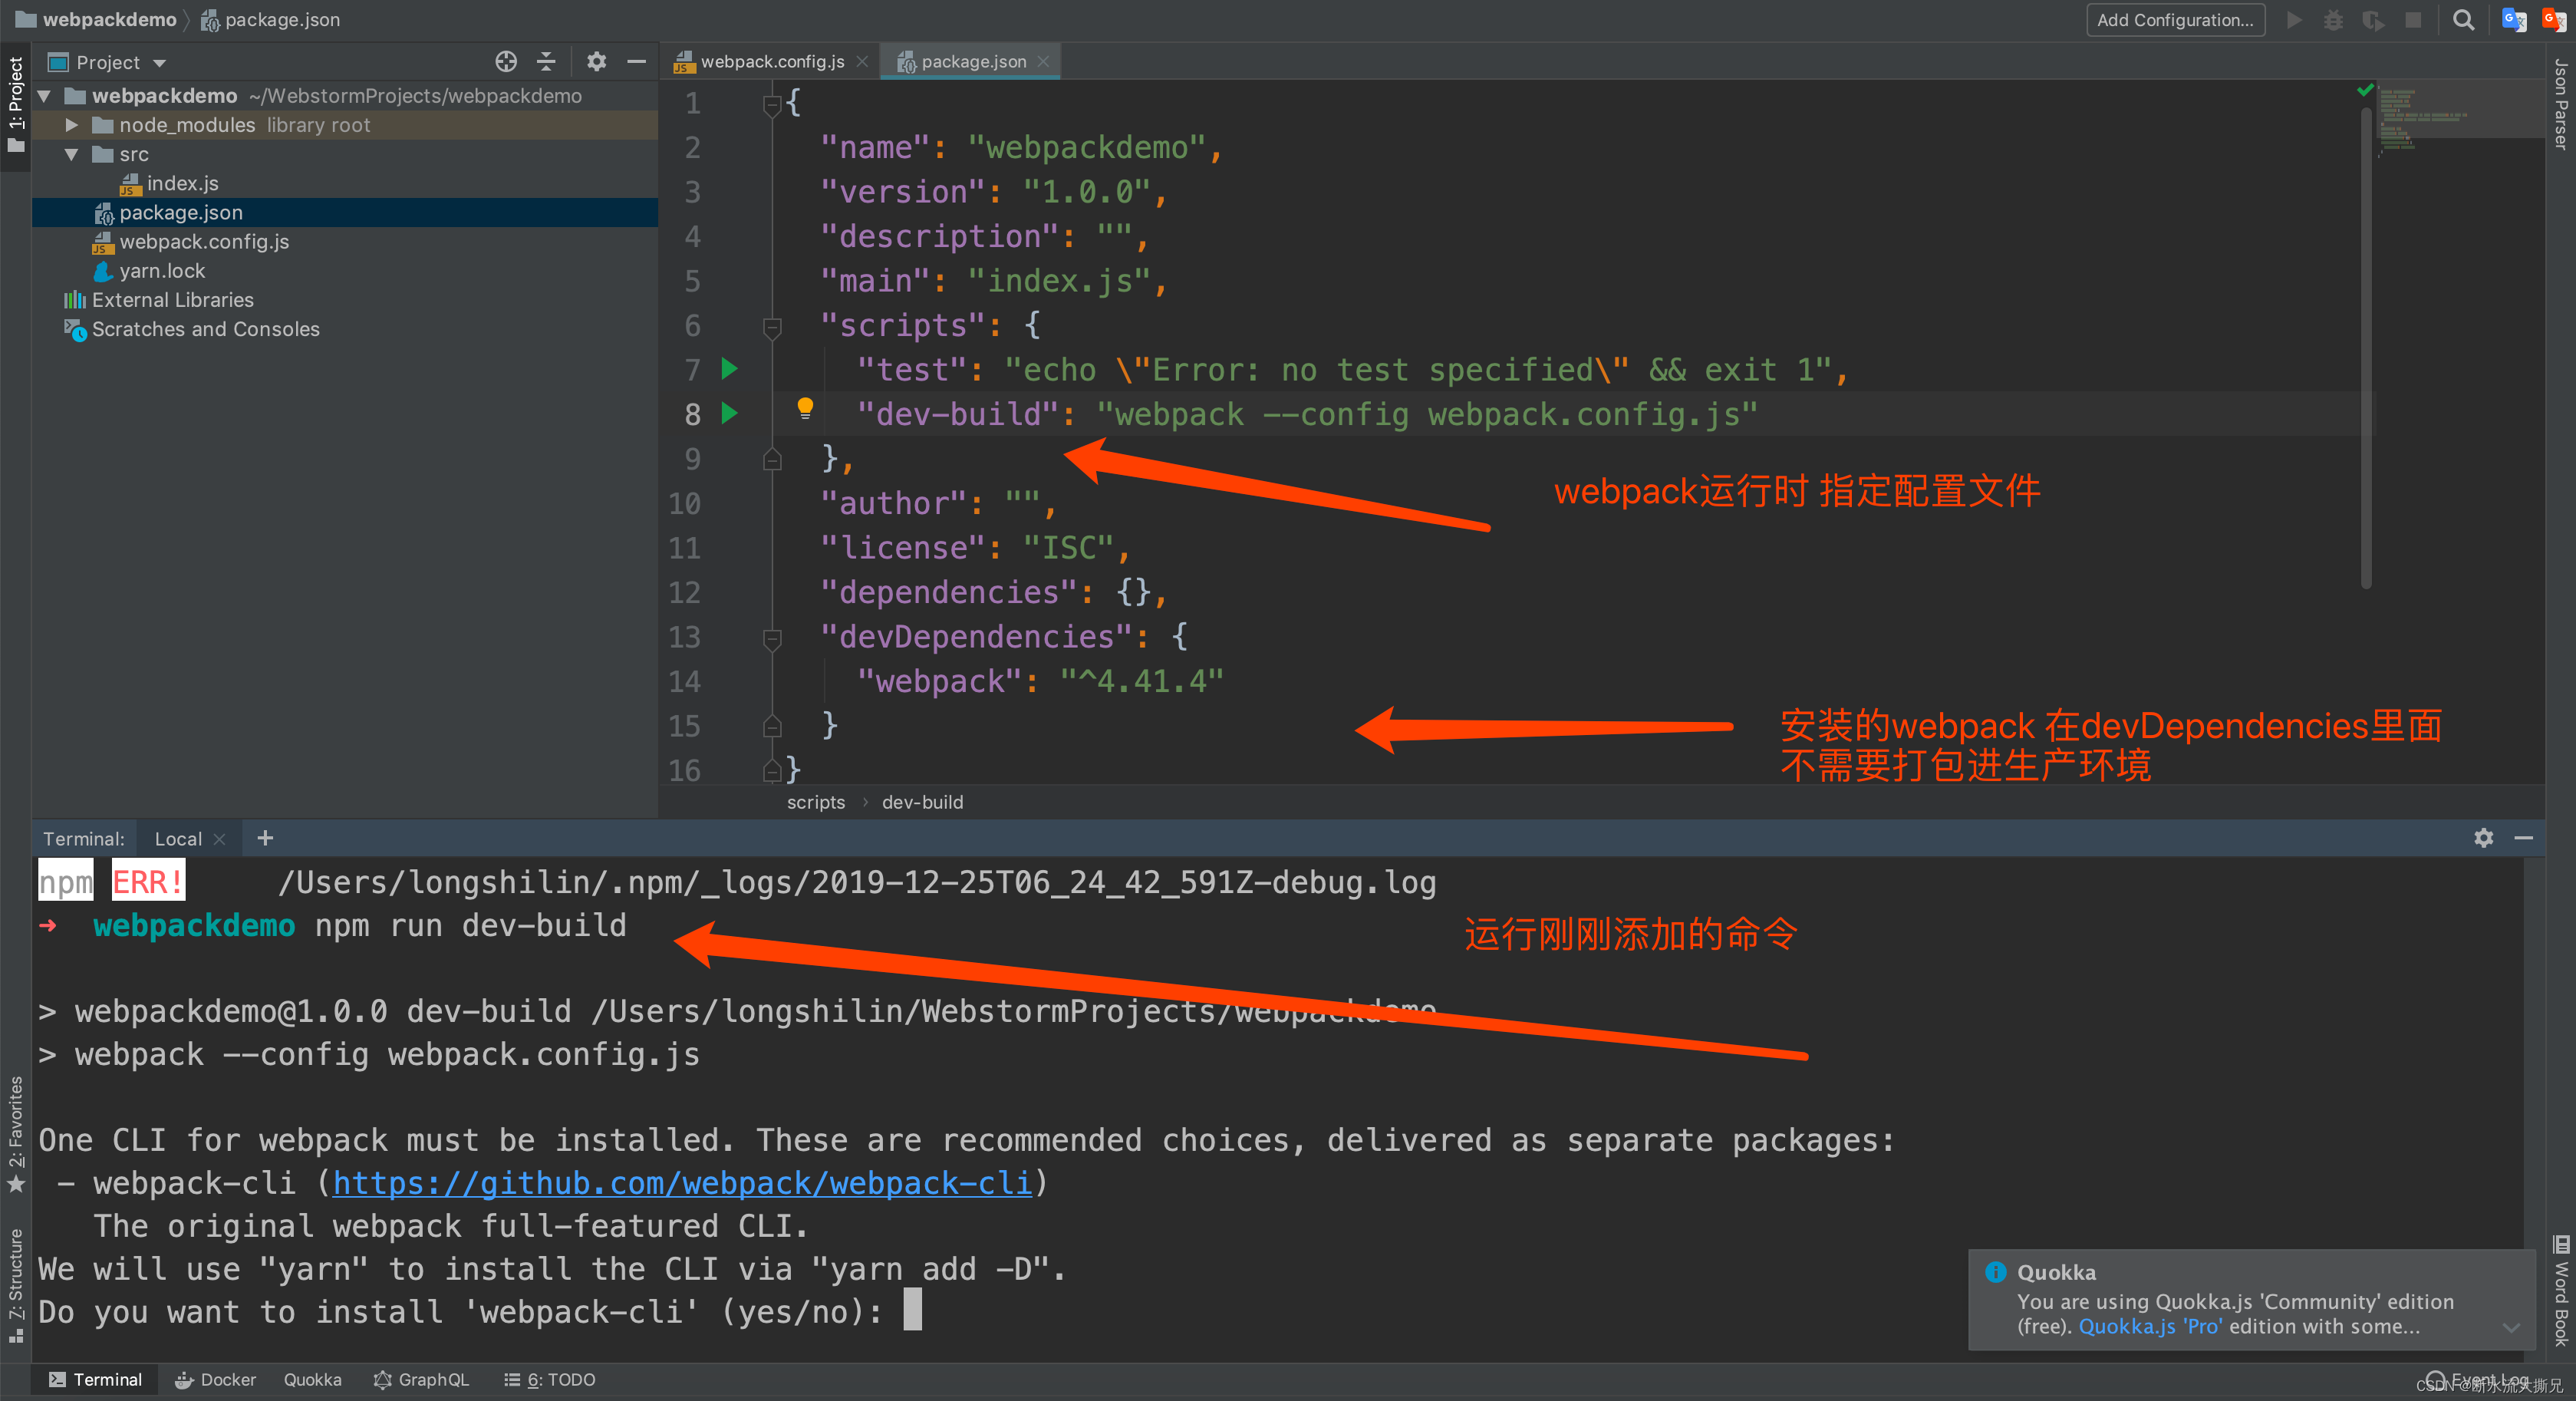Click the Add Configuration... button
This screenshot has height=1401, width=2576.
(x=2175, y=20)
